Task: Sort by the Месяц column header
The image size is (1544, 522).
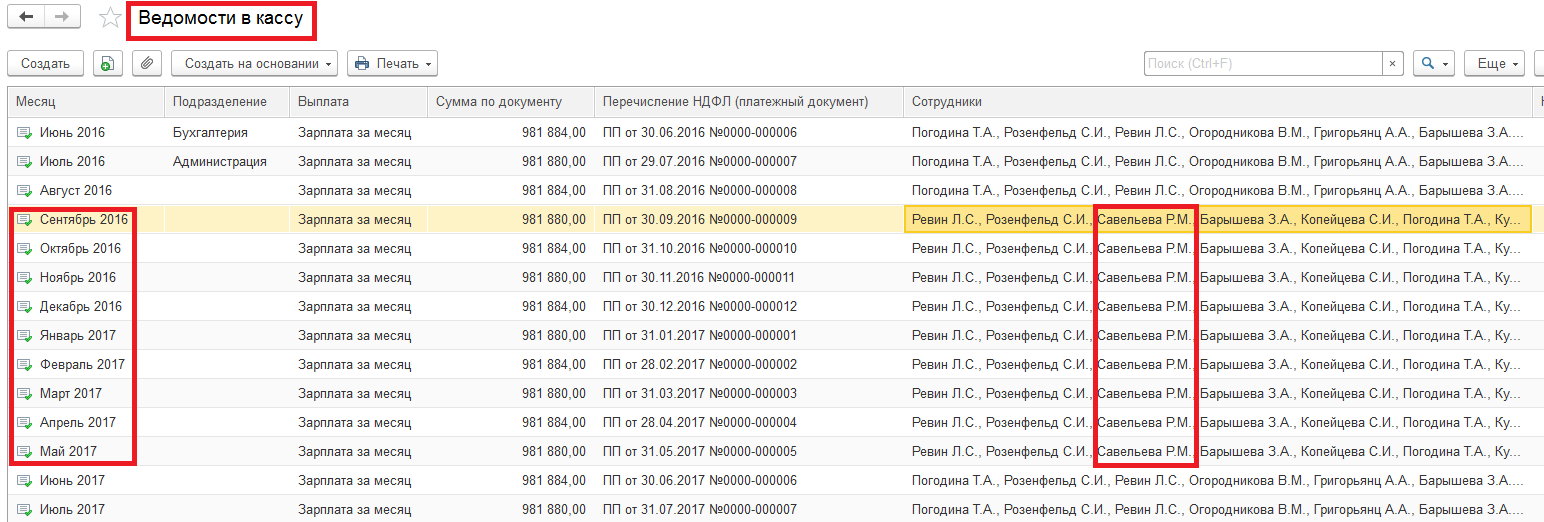Action: pos(86,102)
